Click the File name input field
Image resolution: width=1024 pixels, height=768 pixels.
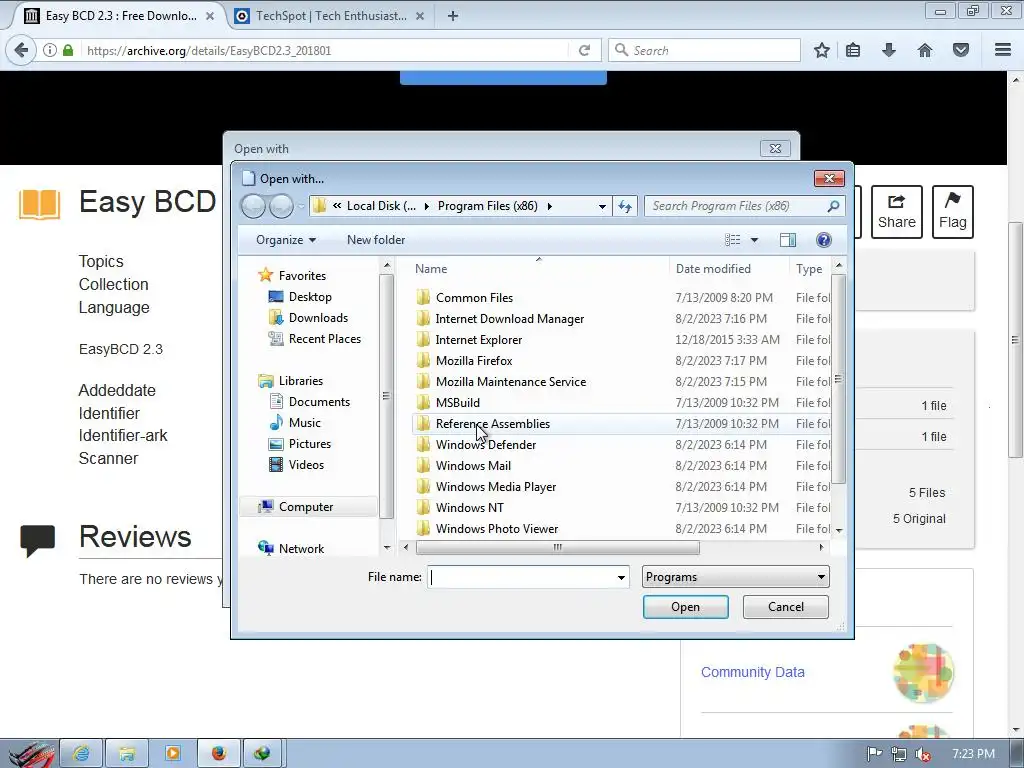pos(521,577)
